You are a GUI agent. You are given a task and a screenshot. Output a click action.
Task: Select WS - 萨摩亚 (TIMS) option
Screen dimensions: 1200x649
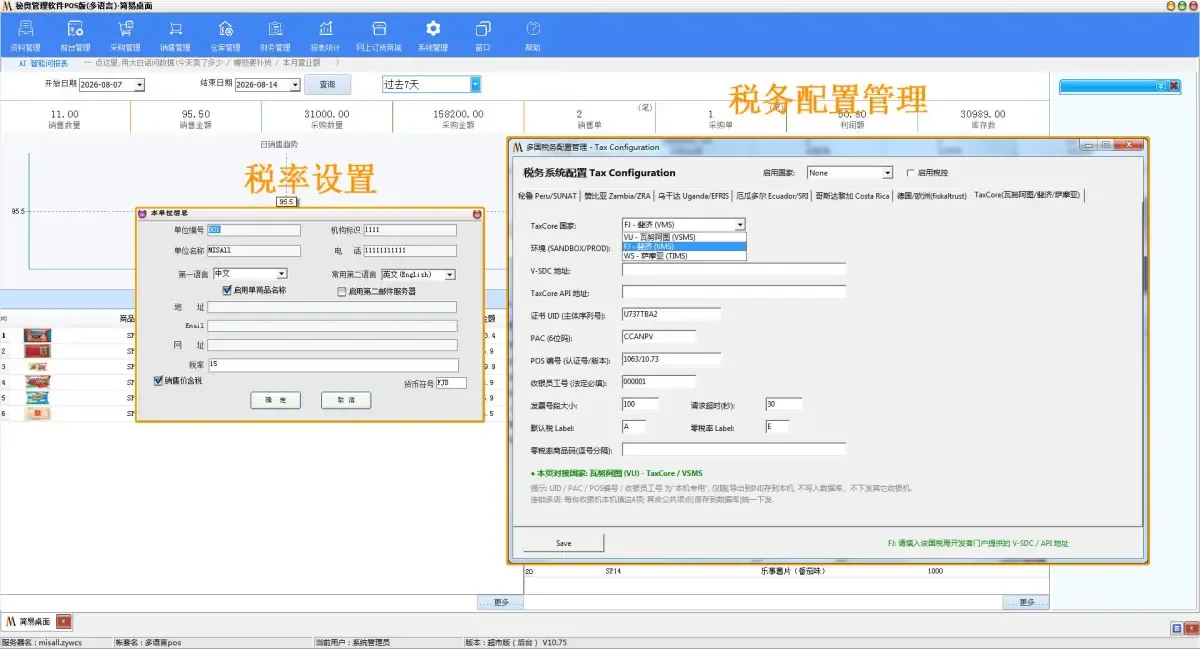click(683, 256)
